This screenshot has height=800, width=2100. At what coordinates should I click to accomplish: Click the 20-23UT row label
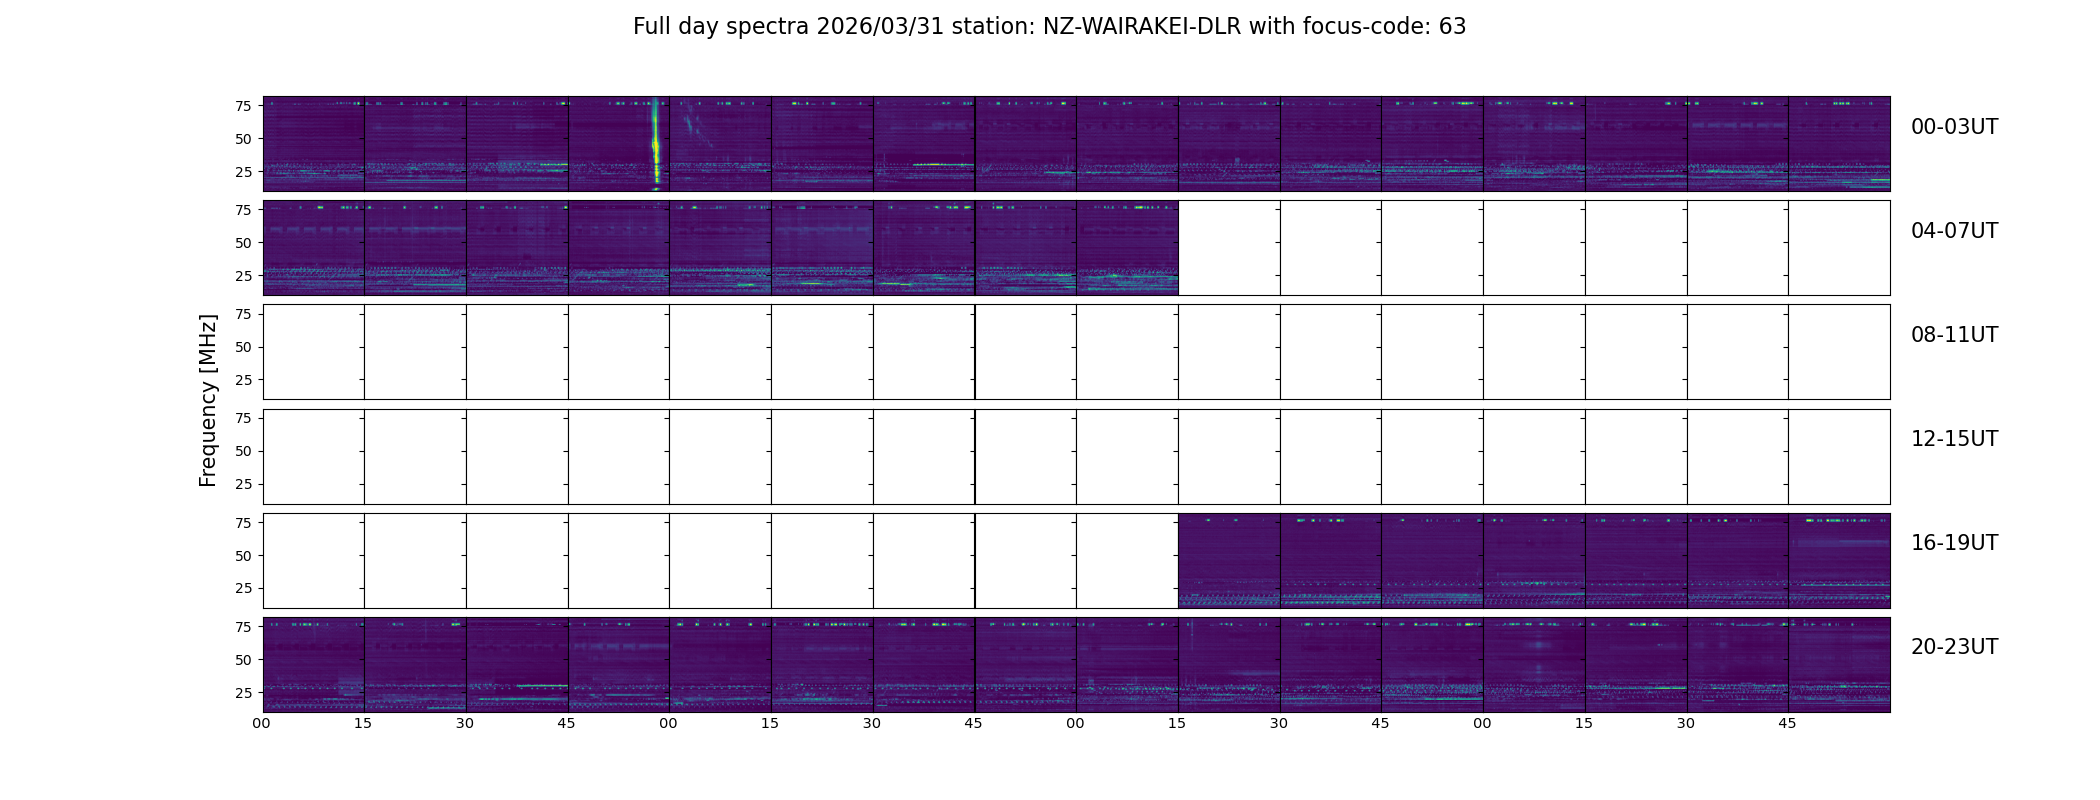pos(1954,647)
